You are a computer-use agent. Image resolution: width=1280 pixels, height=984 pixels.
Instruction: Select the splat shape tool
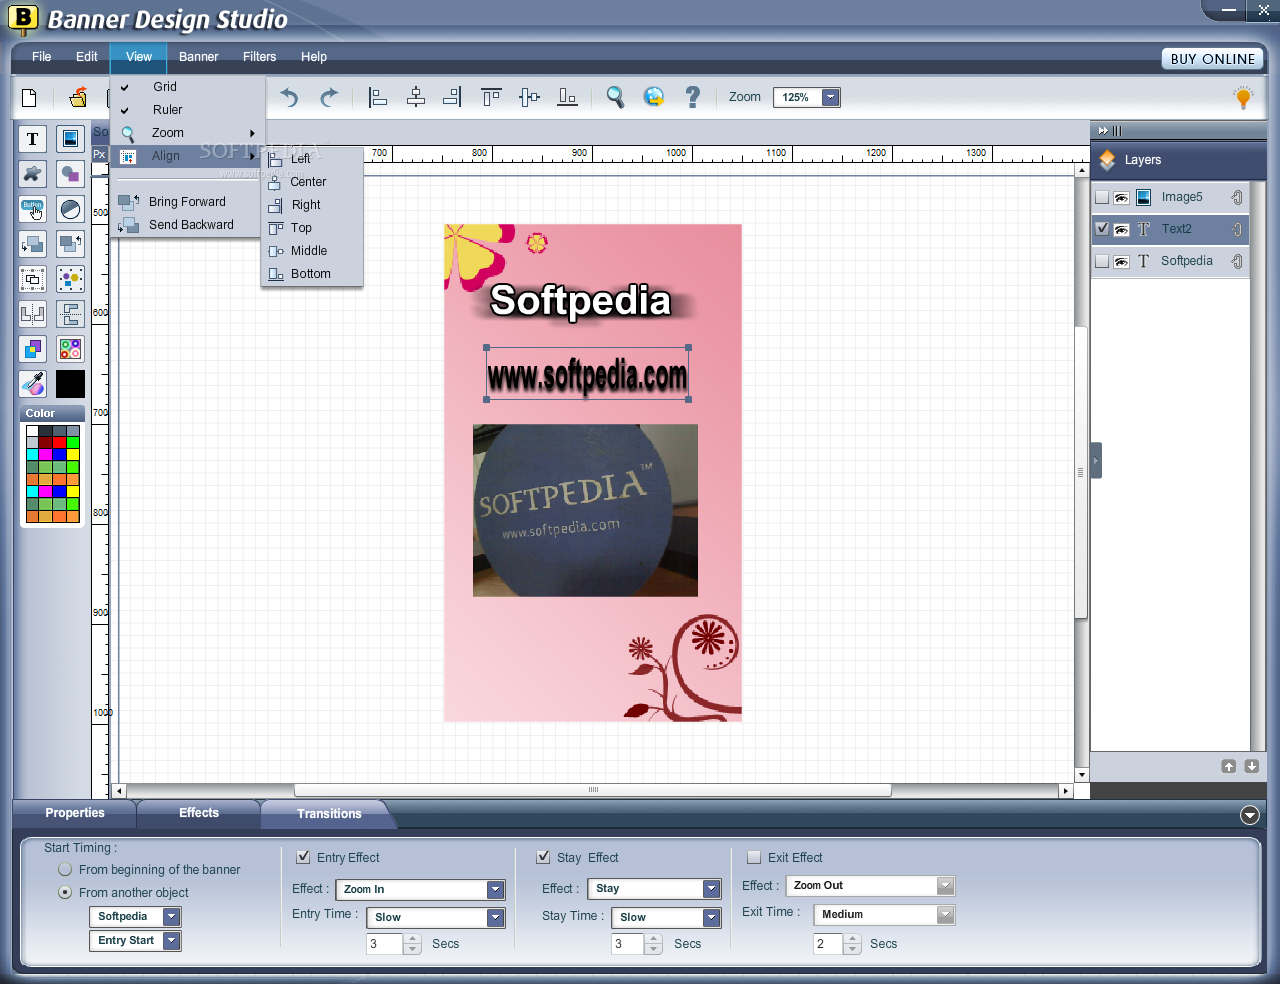tap(33, 174)
